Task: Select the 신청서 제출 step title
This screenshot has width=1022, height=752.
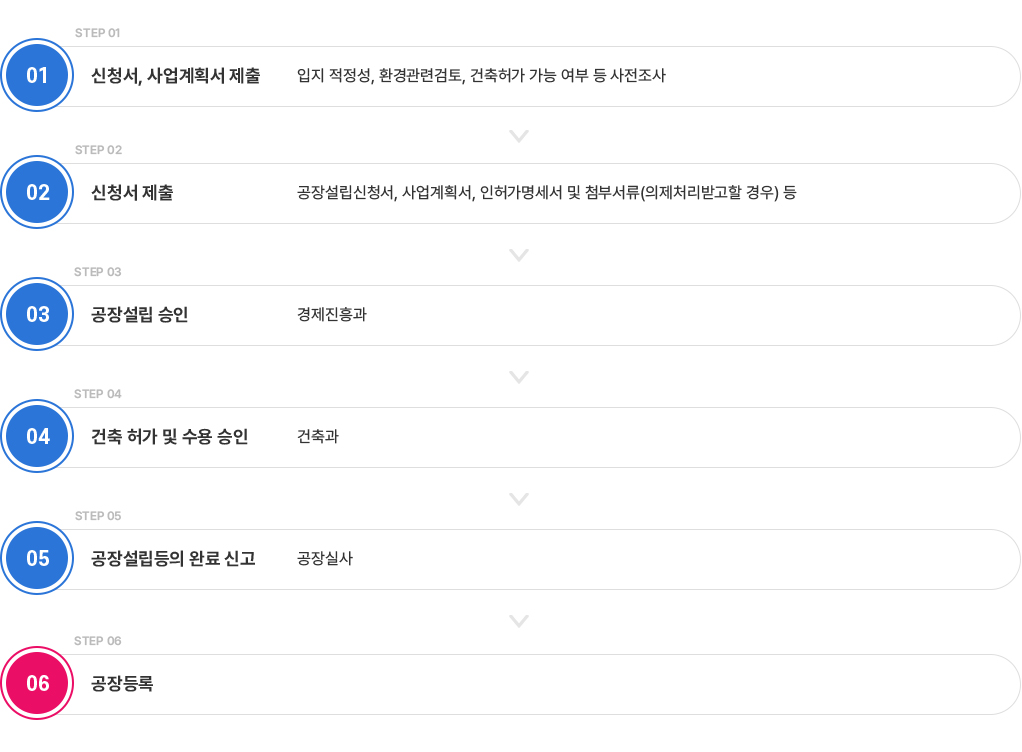Action: [x=132, y=193]
